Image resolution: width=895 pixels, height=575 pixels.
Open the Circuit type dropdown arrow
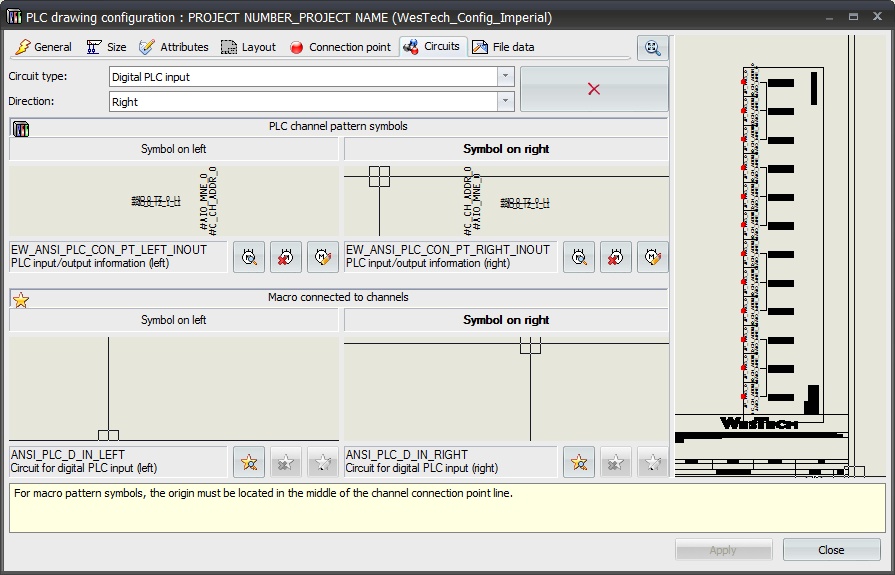(x=505, y=77)
